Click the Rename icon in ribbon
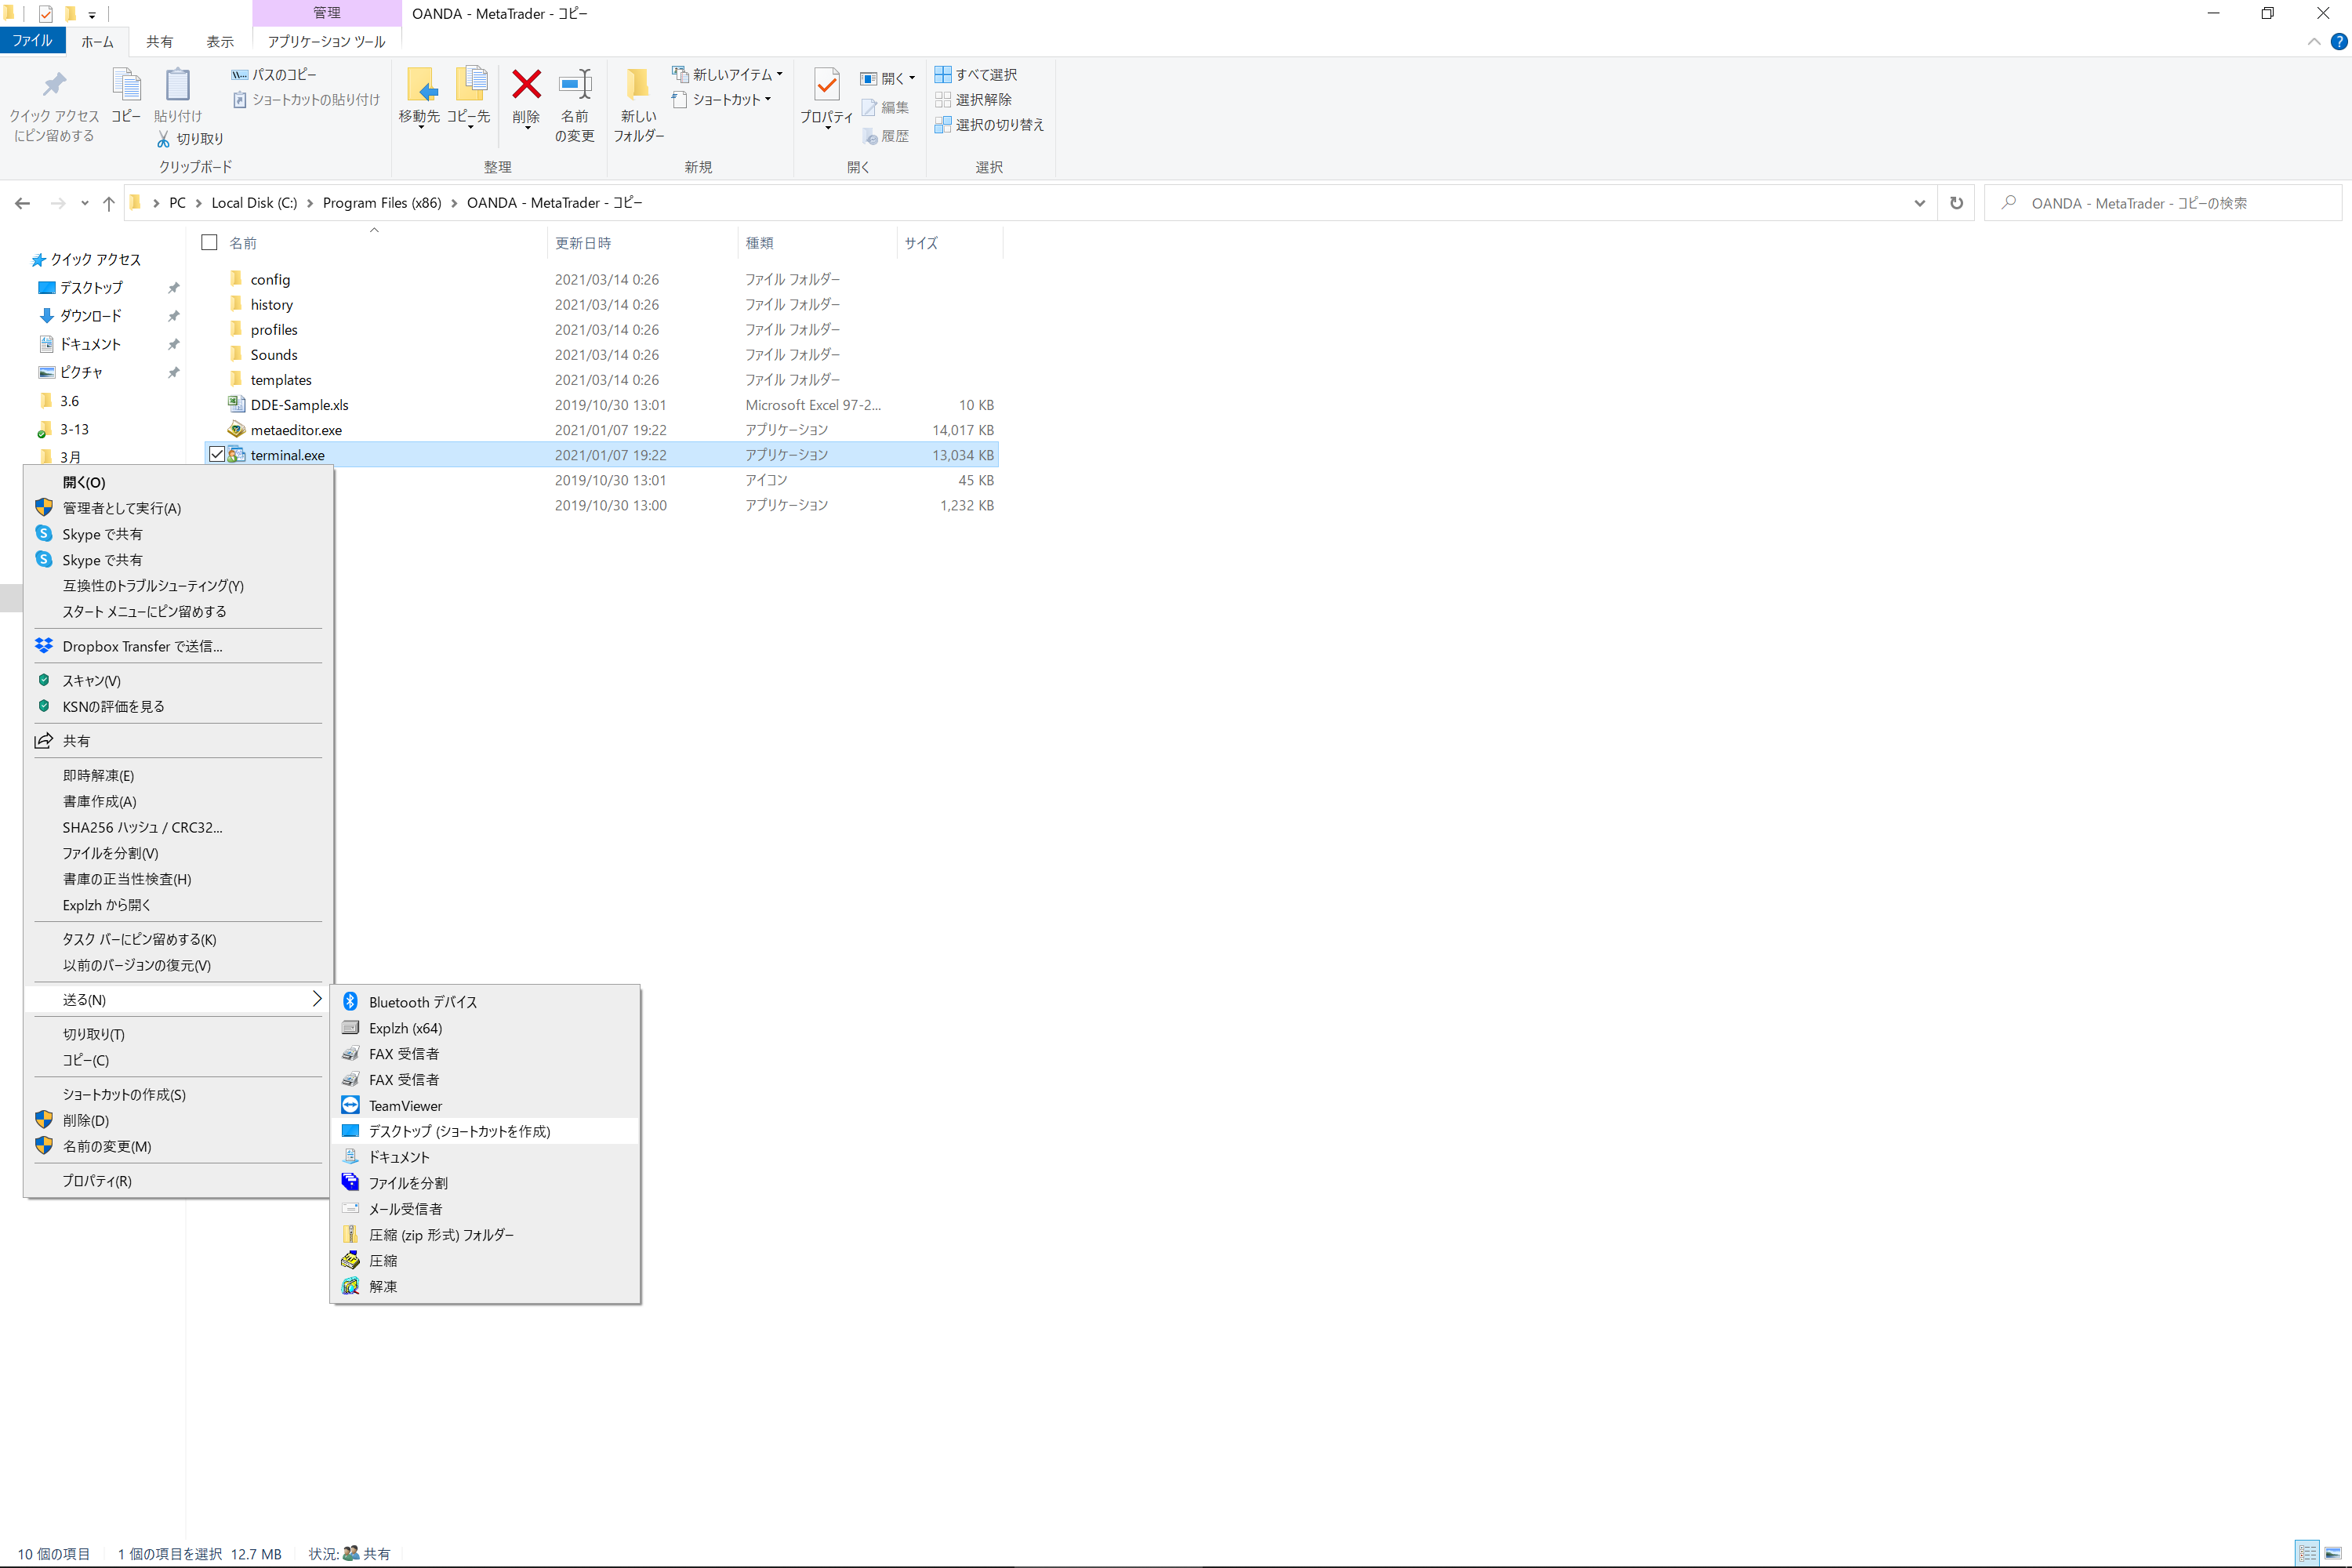This screenshot has height=1568, width=2352. tap(575, 87)
